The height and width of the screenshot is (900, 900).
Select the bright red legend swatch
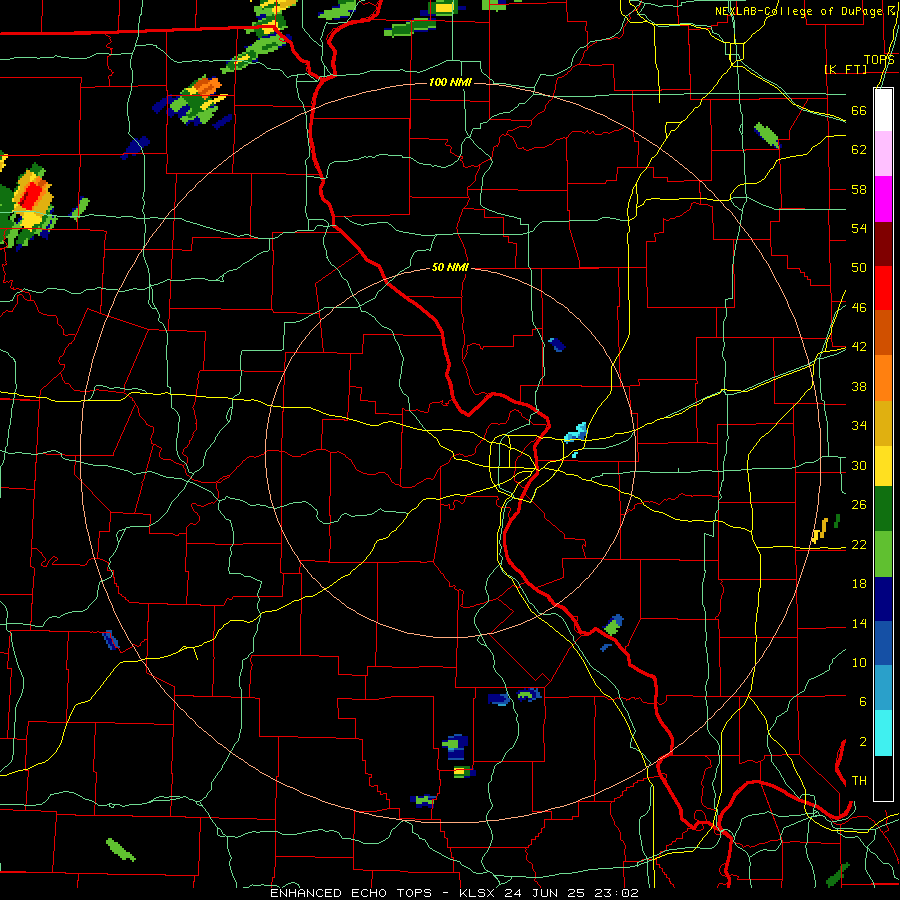(x=883, y=288)
